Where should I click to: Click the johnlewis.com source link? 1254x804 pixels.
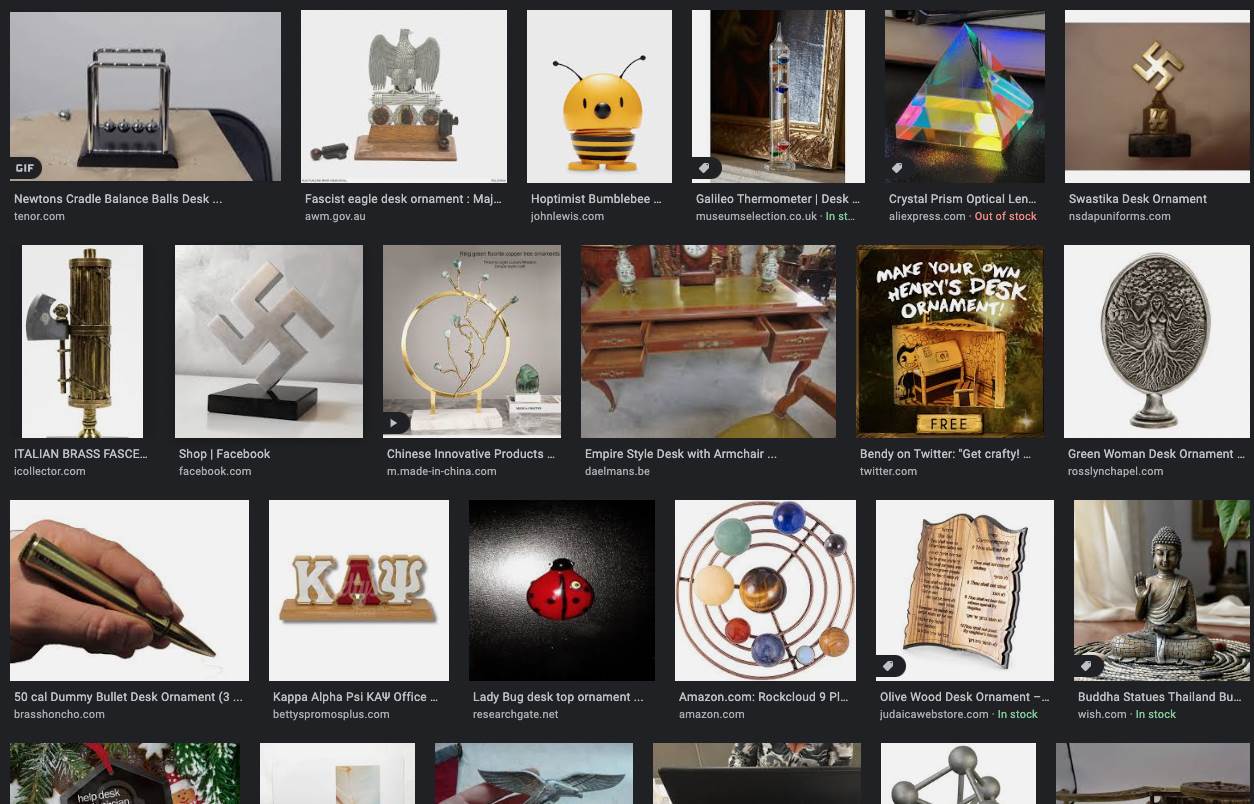[x=567, y=216]
